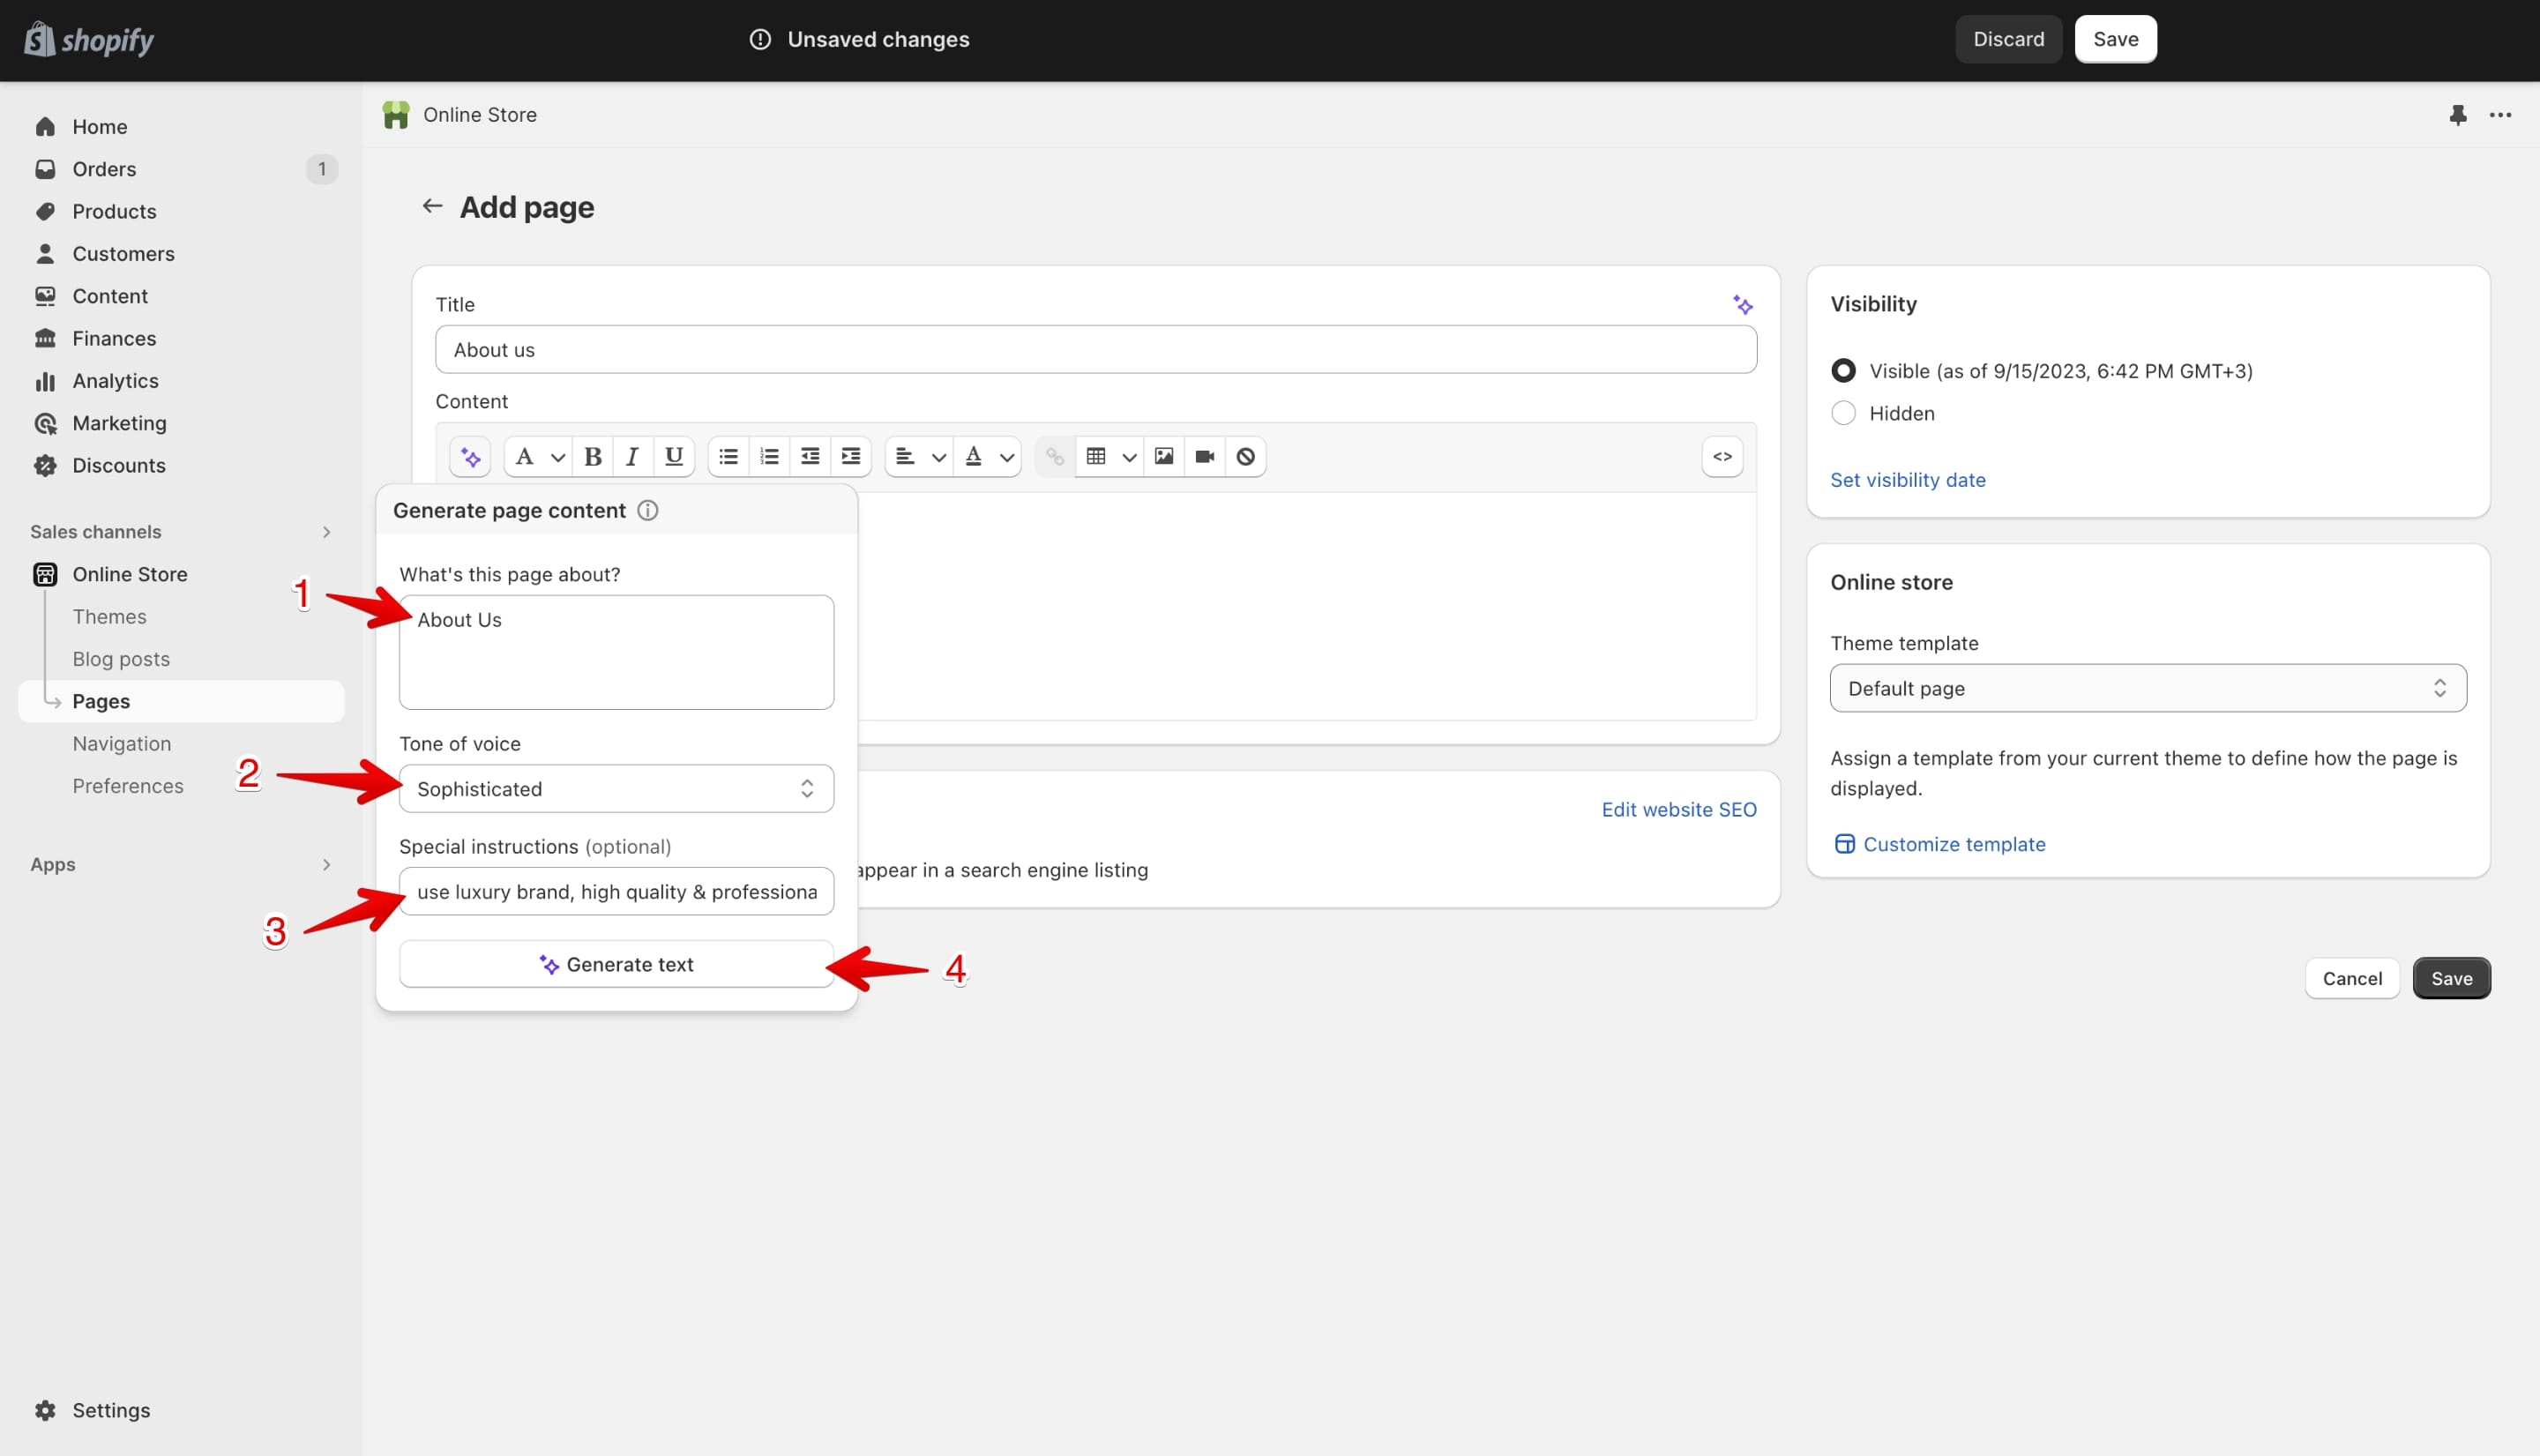Screen dimensions: 2540x1456
Task: Click the Shopify logo
Action: coord(89,40)
